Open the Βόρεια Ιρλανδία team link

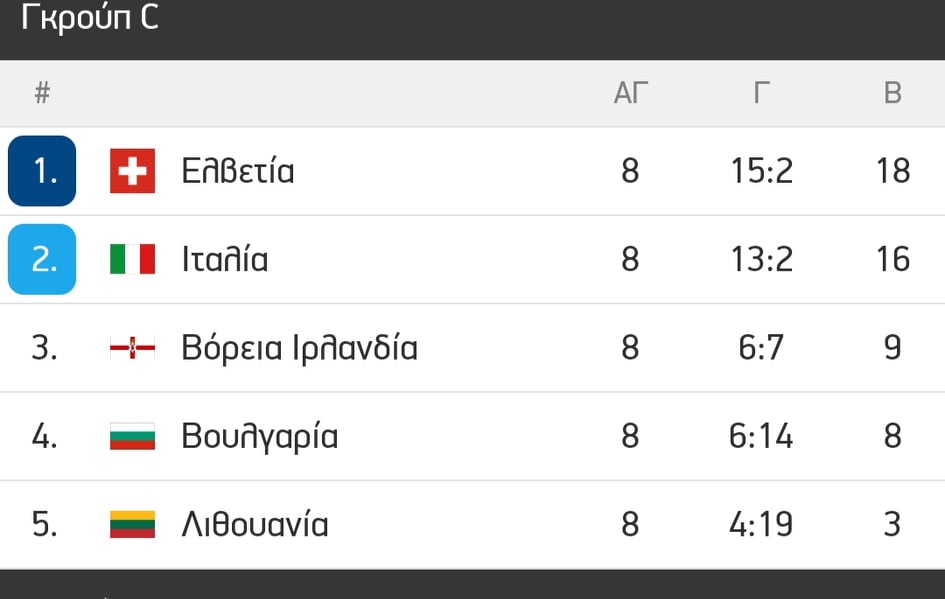tap(299, 348)
